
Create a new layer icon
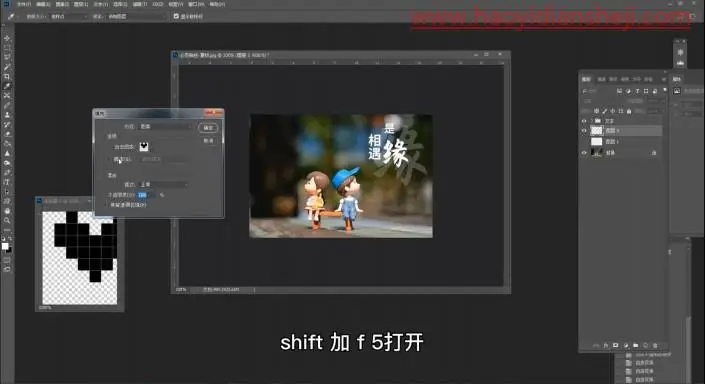click(x=645, y=345)
